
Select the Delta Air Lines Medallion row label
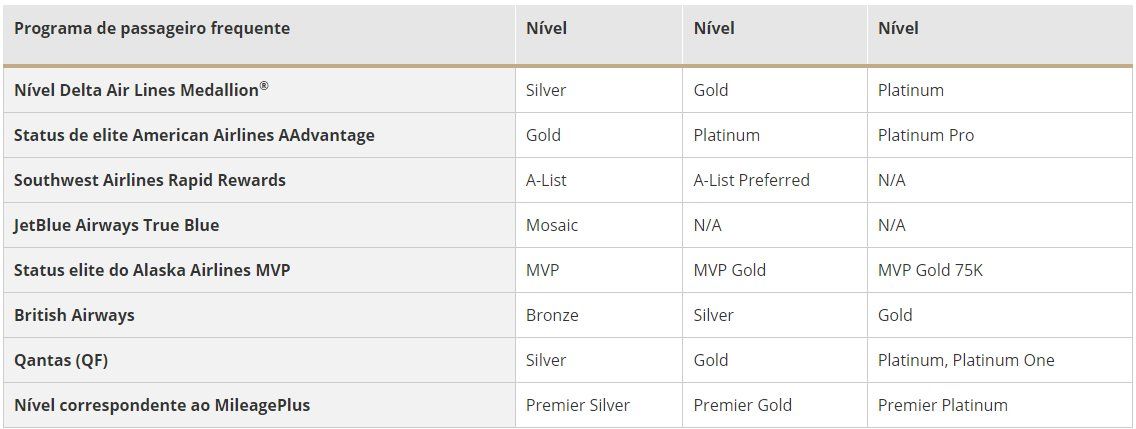click(141, 90)
